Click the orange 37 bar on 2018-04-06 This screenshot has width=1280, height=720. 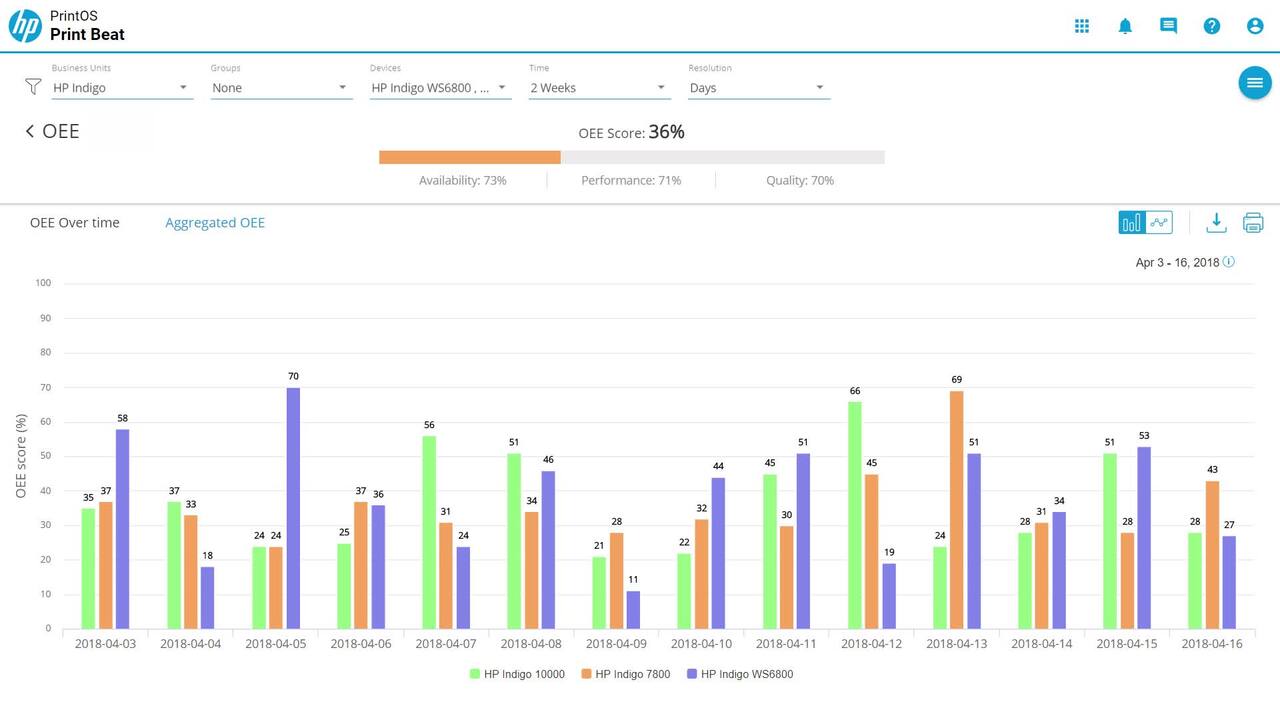[361, 565]
